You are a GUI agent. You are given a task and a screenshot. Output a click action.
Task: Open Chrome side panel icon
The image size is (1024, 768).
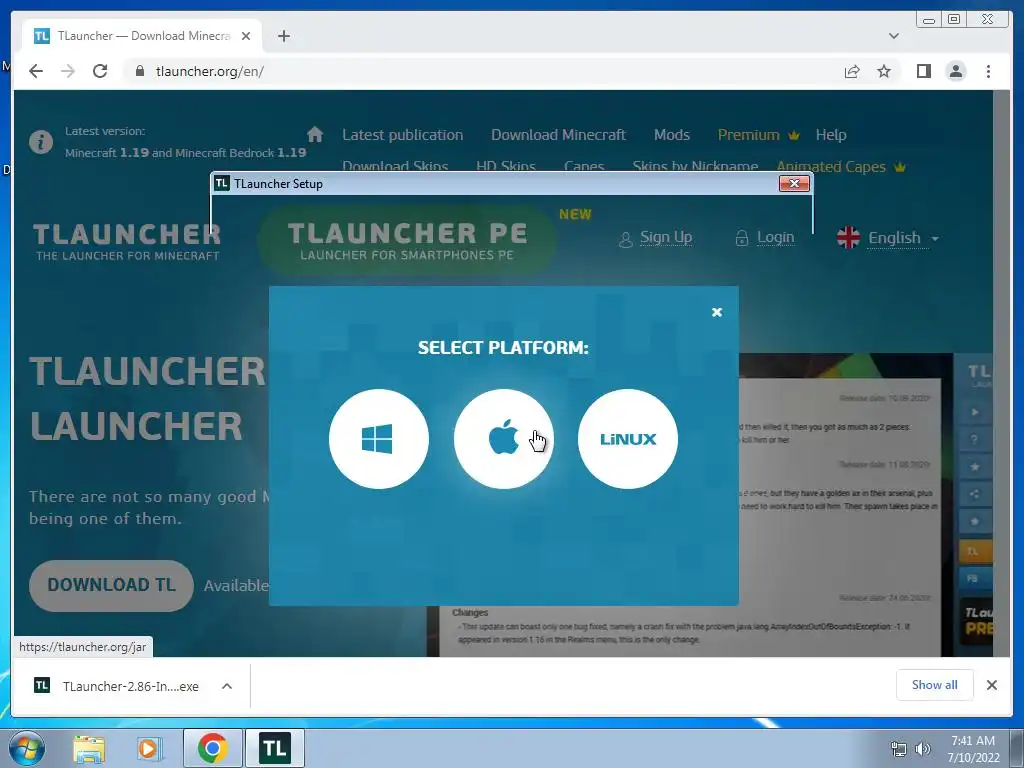(x=923, y=71)
